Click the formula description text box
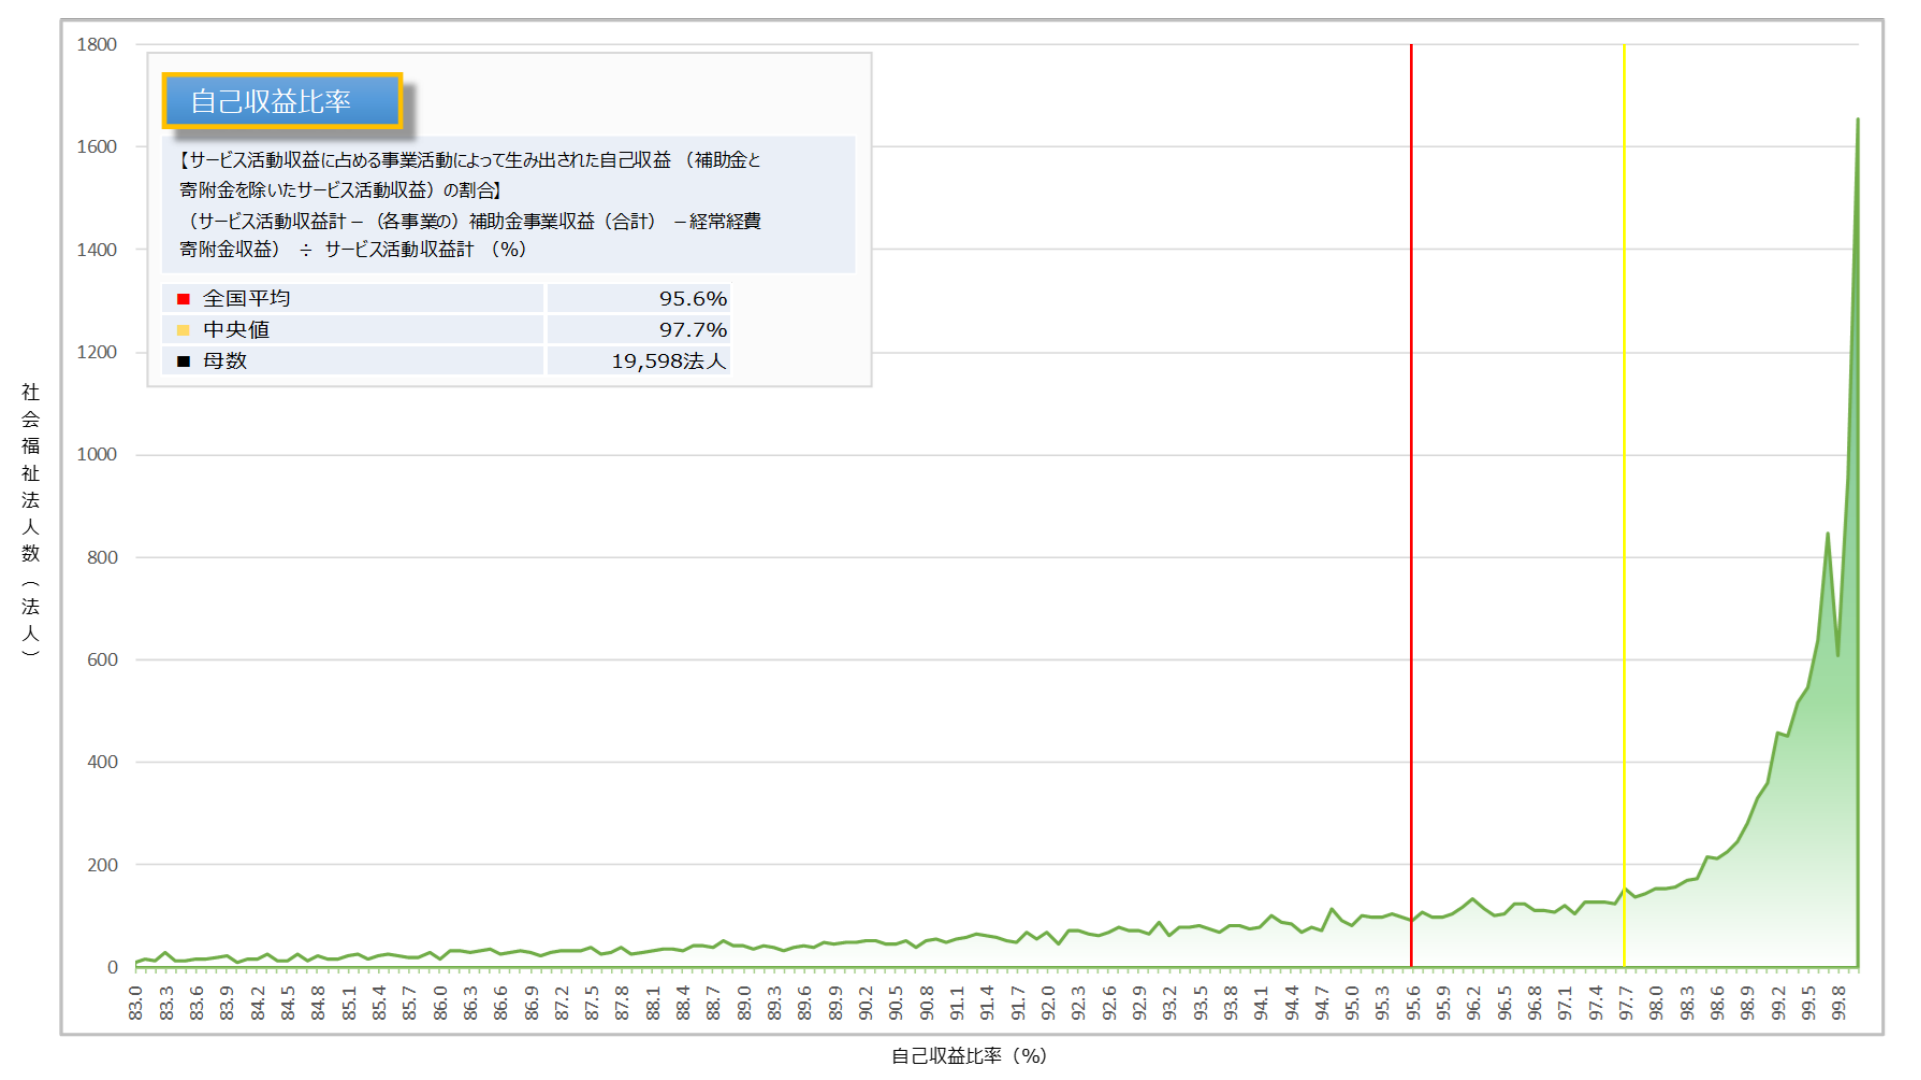Viewport: 1921px width, 1080px height. point(508,204)
